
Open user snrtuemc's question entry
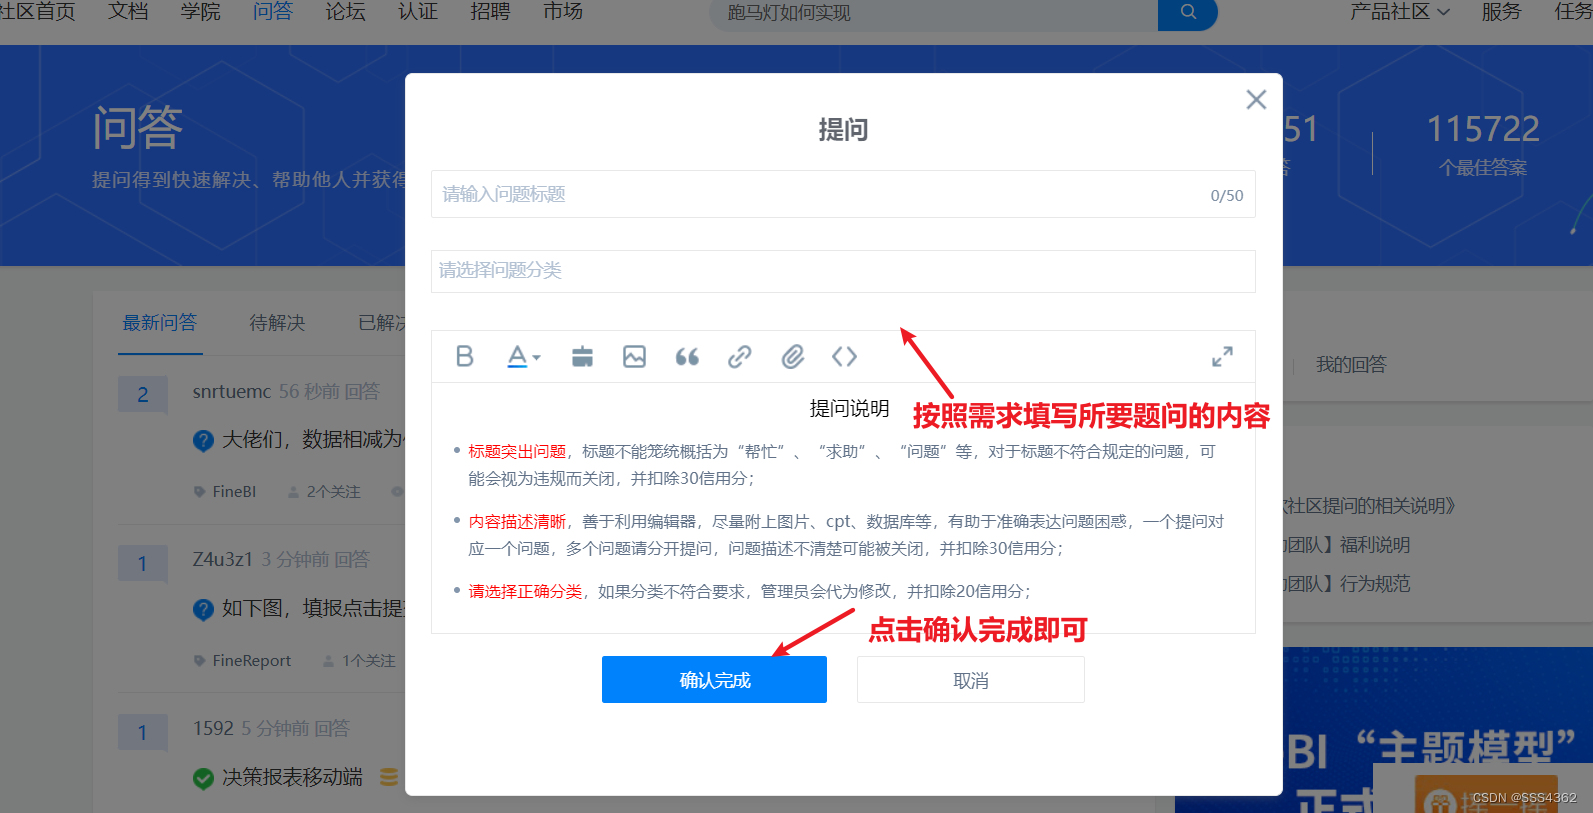pos(231,391)
